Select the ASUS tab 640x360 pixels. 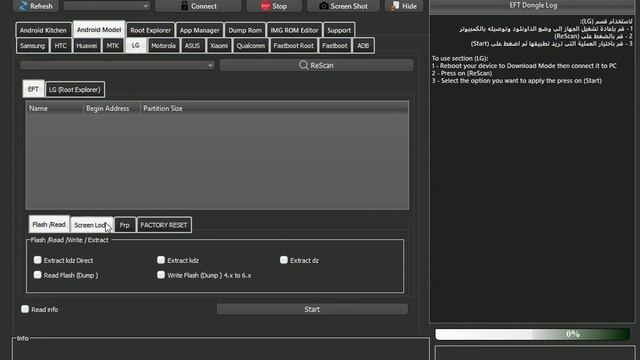pos(192,46)
